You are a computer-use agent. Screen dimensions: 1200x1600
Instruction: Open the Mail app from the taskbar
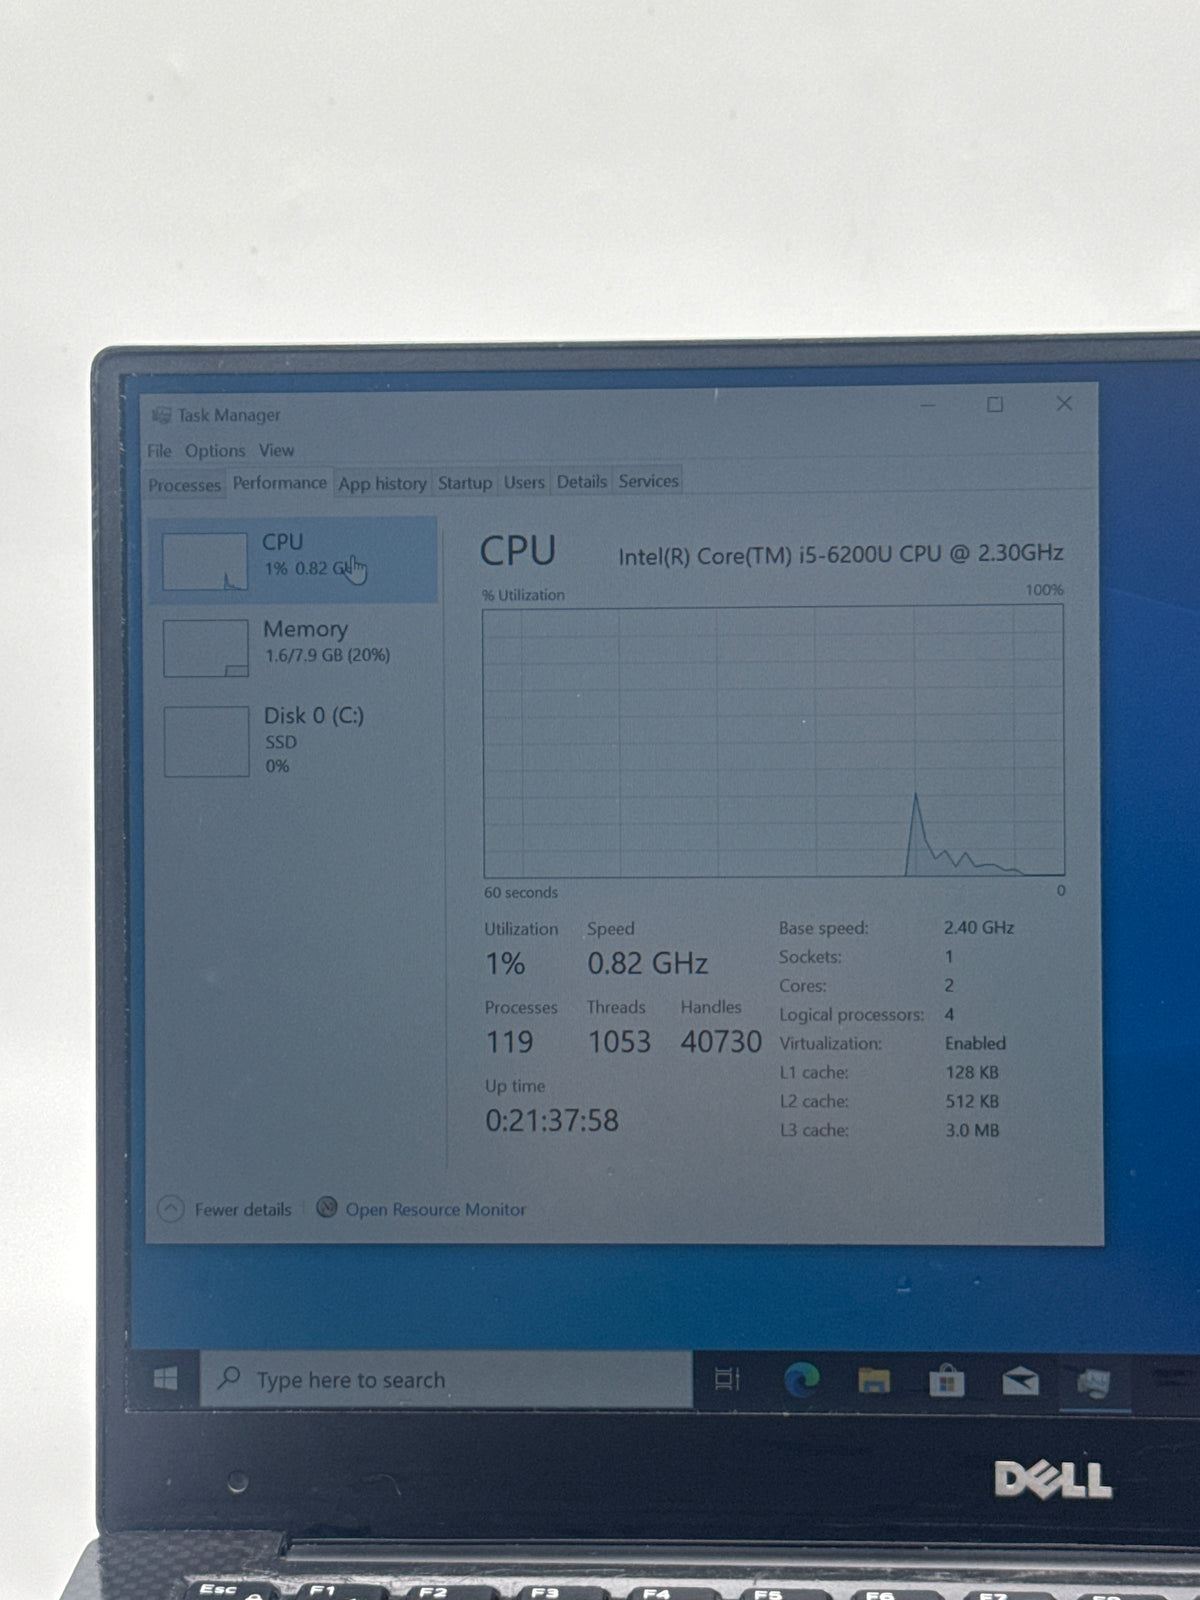pos(1020,1383)
